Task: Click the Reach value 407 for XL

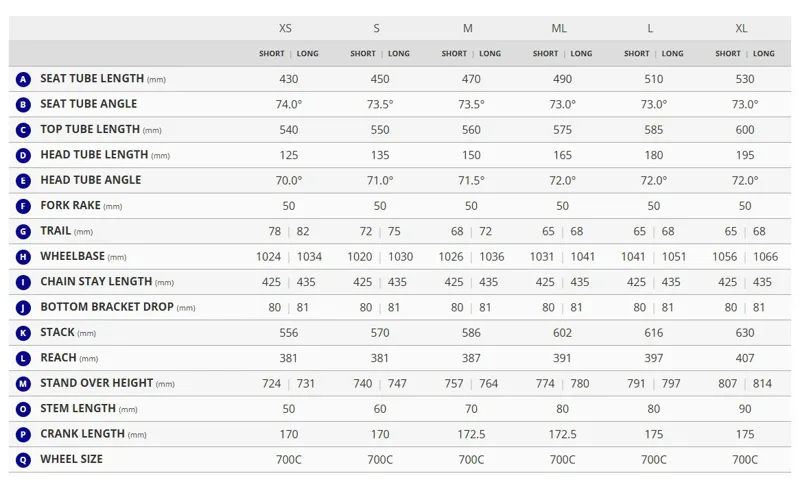Action: click(745, 358)
